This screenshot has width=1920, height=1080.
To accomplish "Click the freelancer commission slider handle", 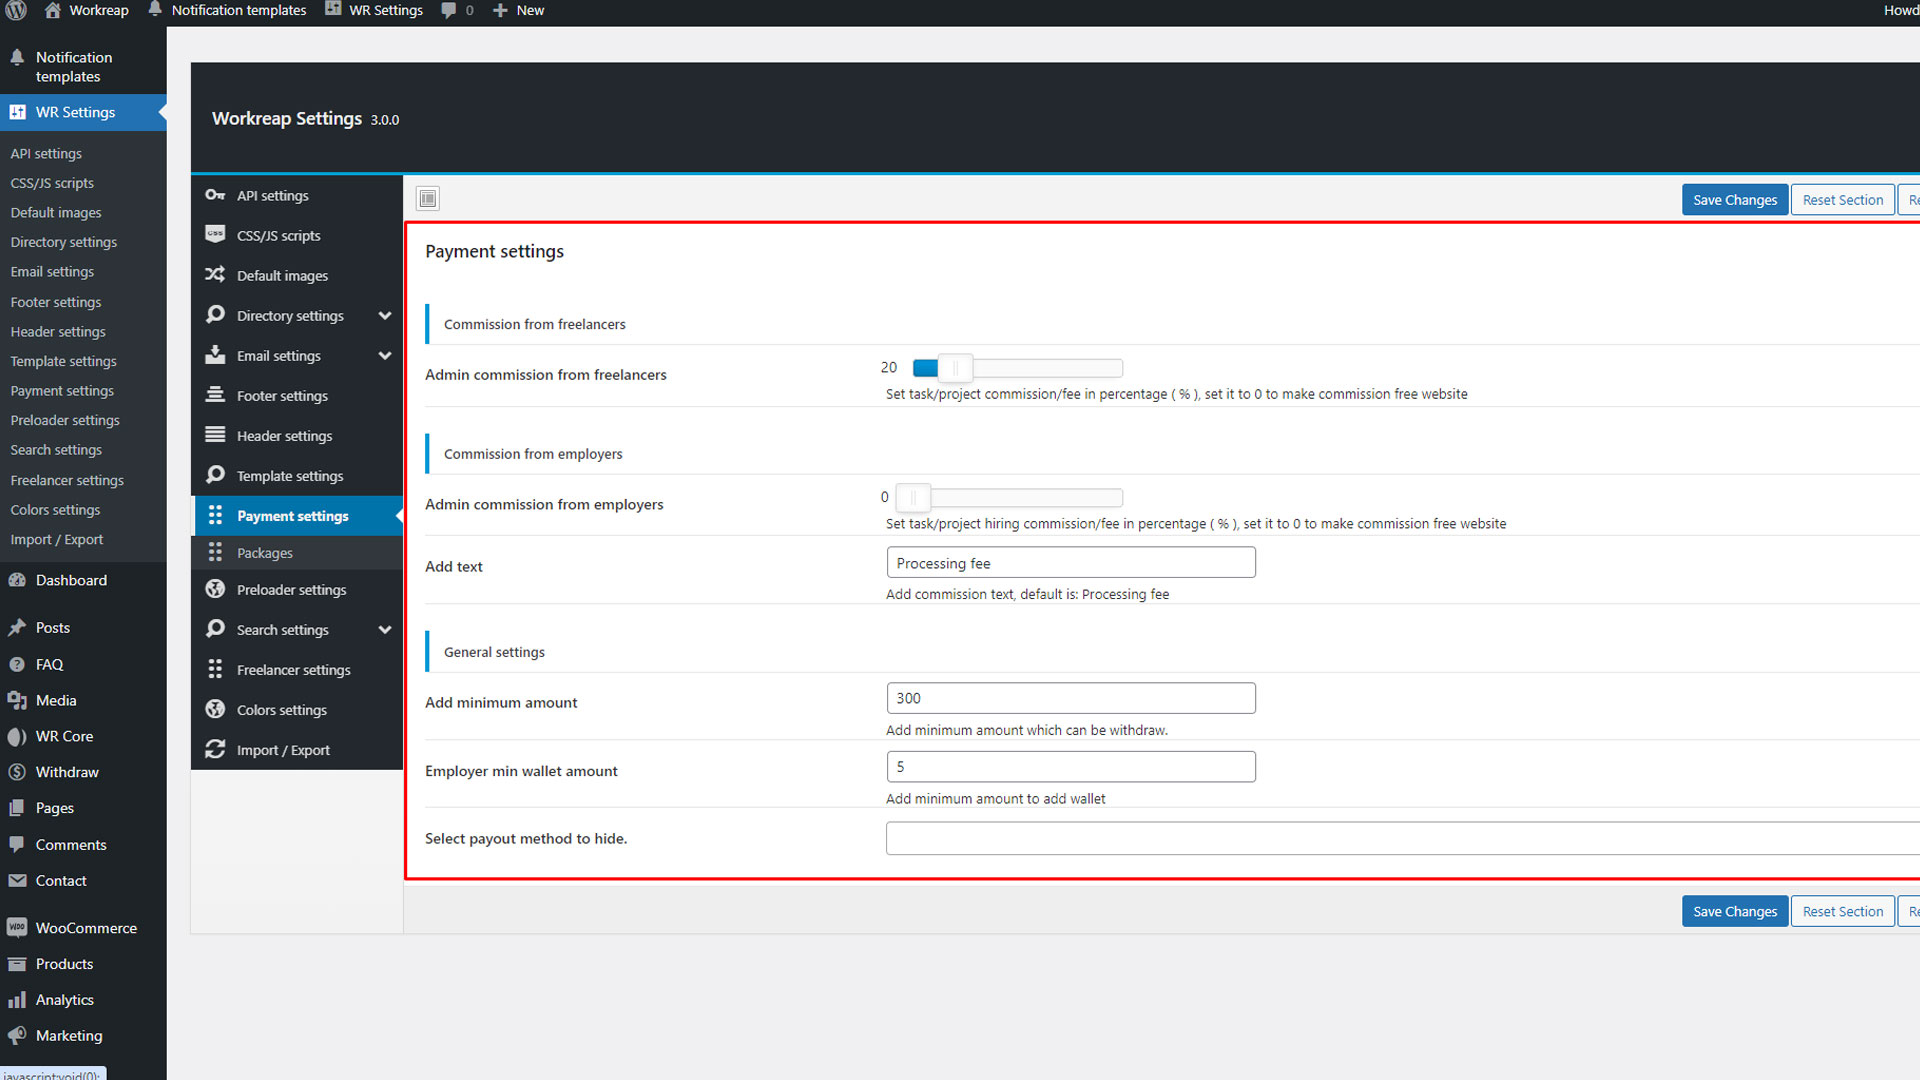I will [x=955, y=368].
